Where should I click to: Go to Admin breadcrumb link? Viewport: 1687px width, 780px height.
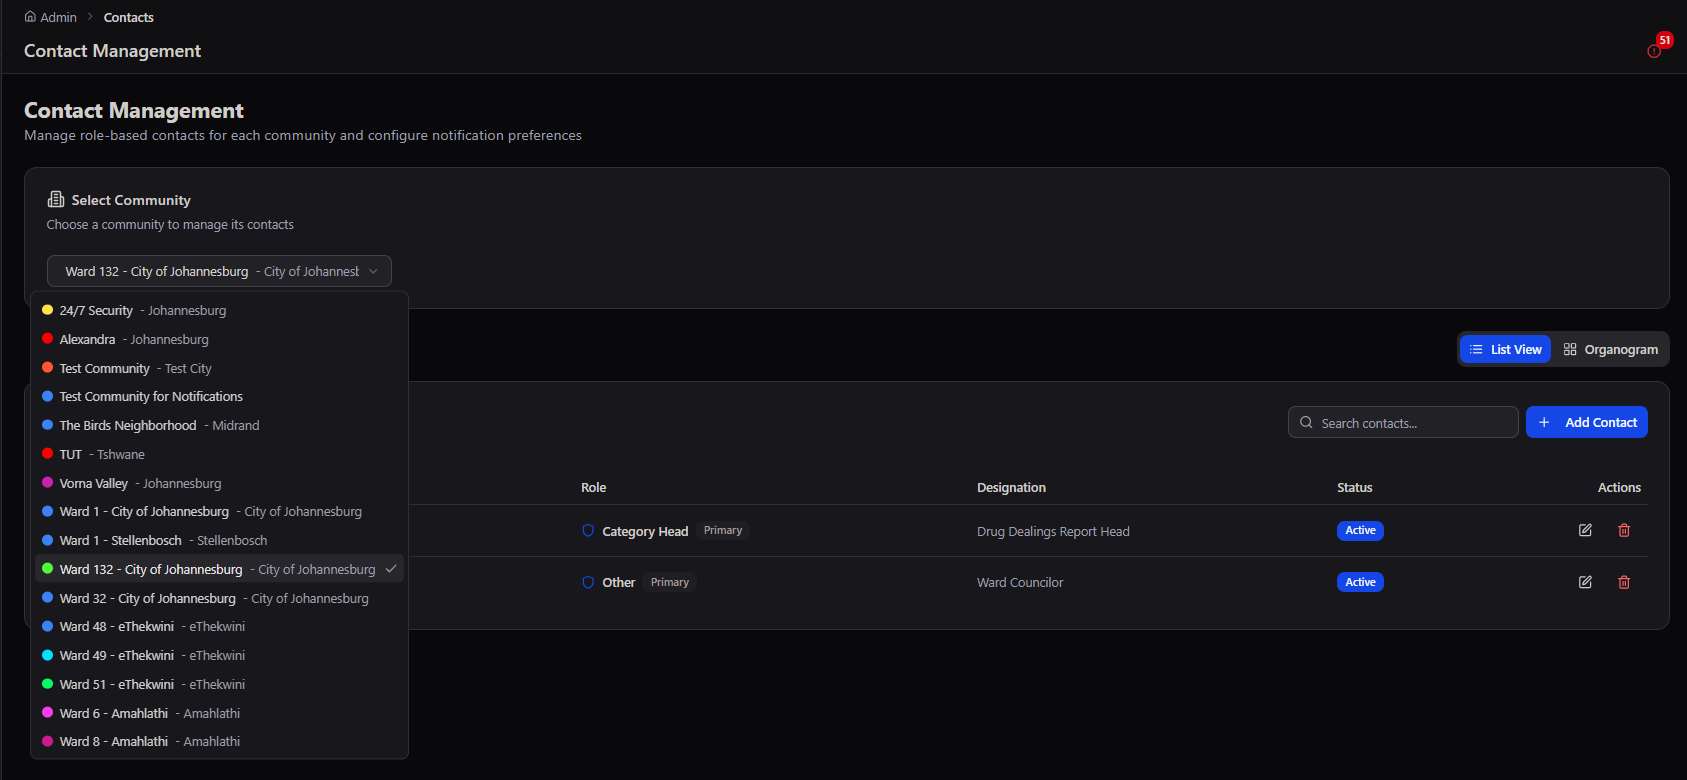click(x=58, y=17)
